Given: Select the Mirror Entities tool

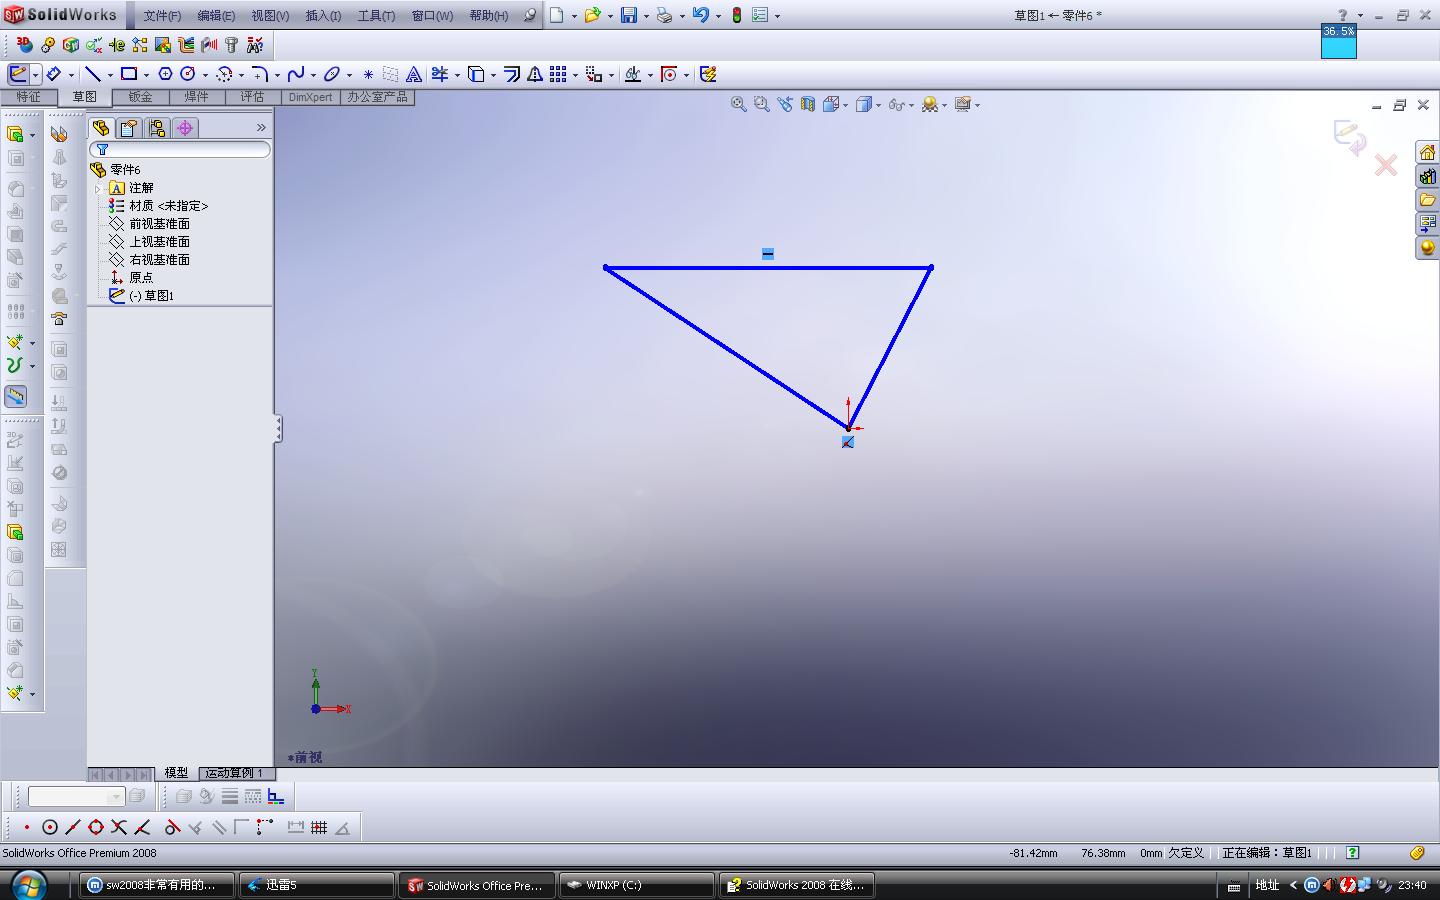Looking at the screenshot, I should [535, 74].
